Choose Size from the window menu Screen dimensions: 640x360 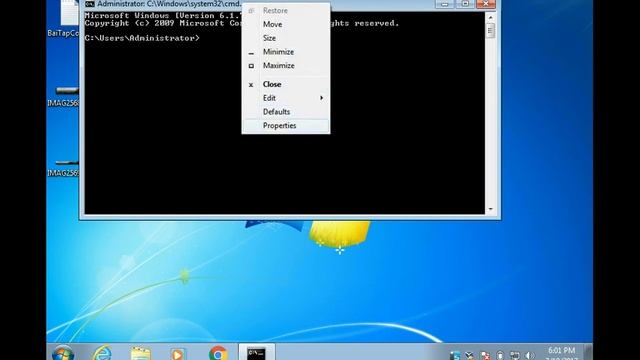(x=286, y=38)
